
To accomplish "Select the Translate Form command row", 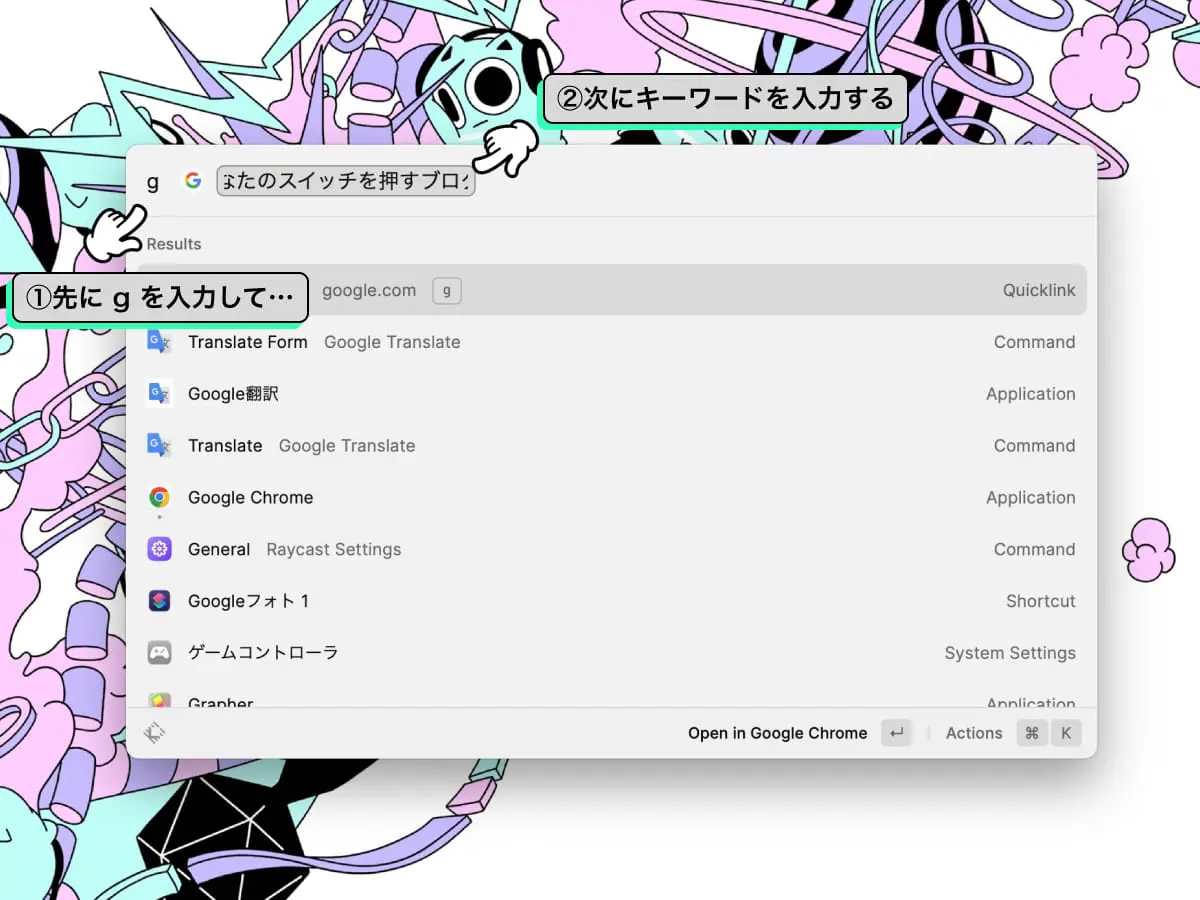I will point(611,342).
